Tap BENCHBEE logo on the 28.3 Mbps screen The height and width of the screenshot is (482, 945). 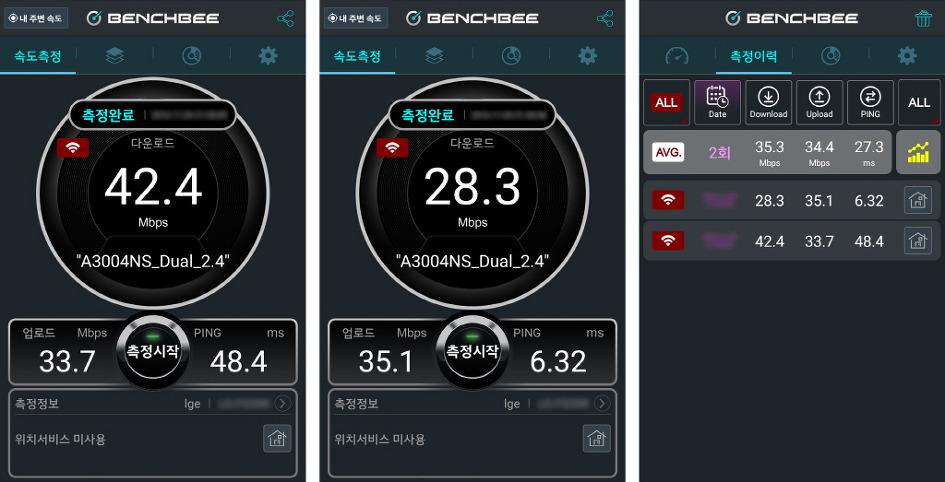(x=472, y=18)
